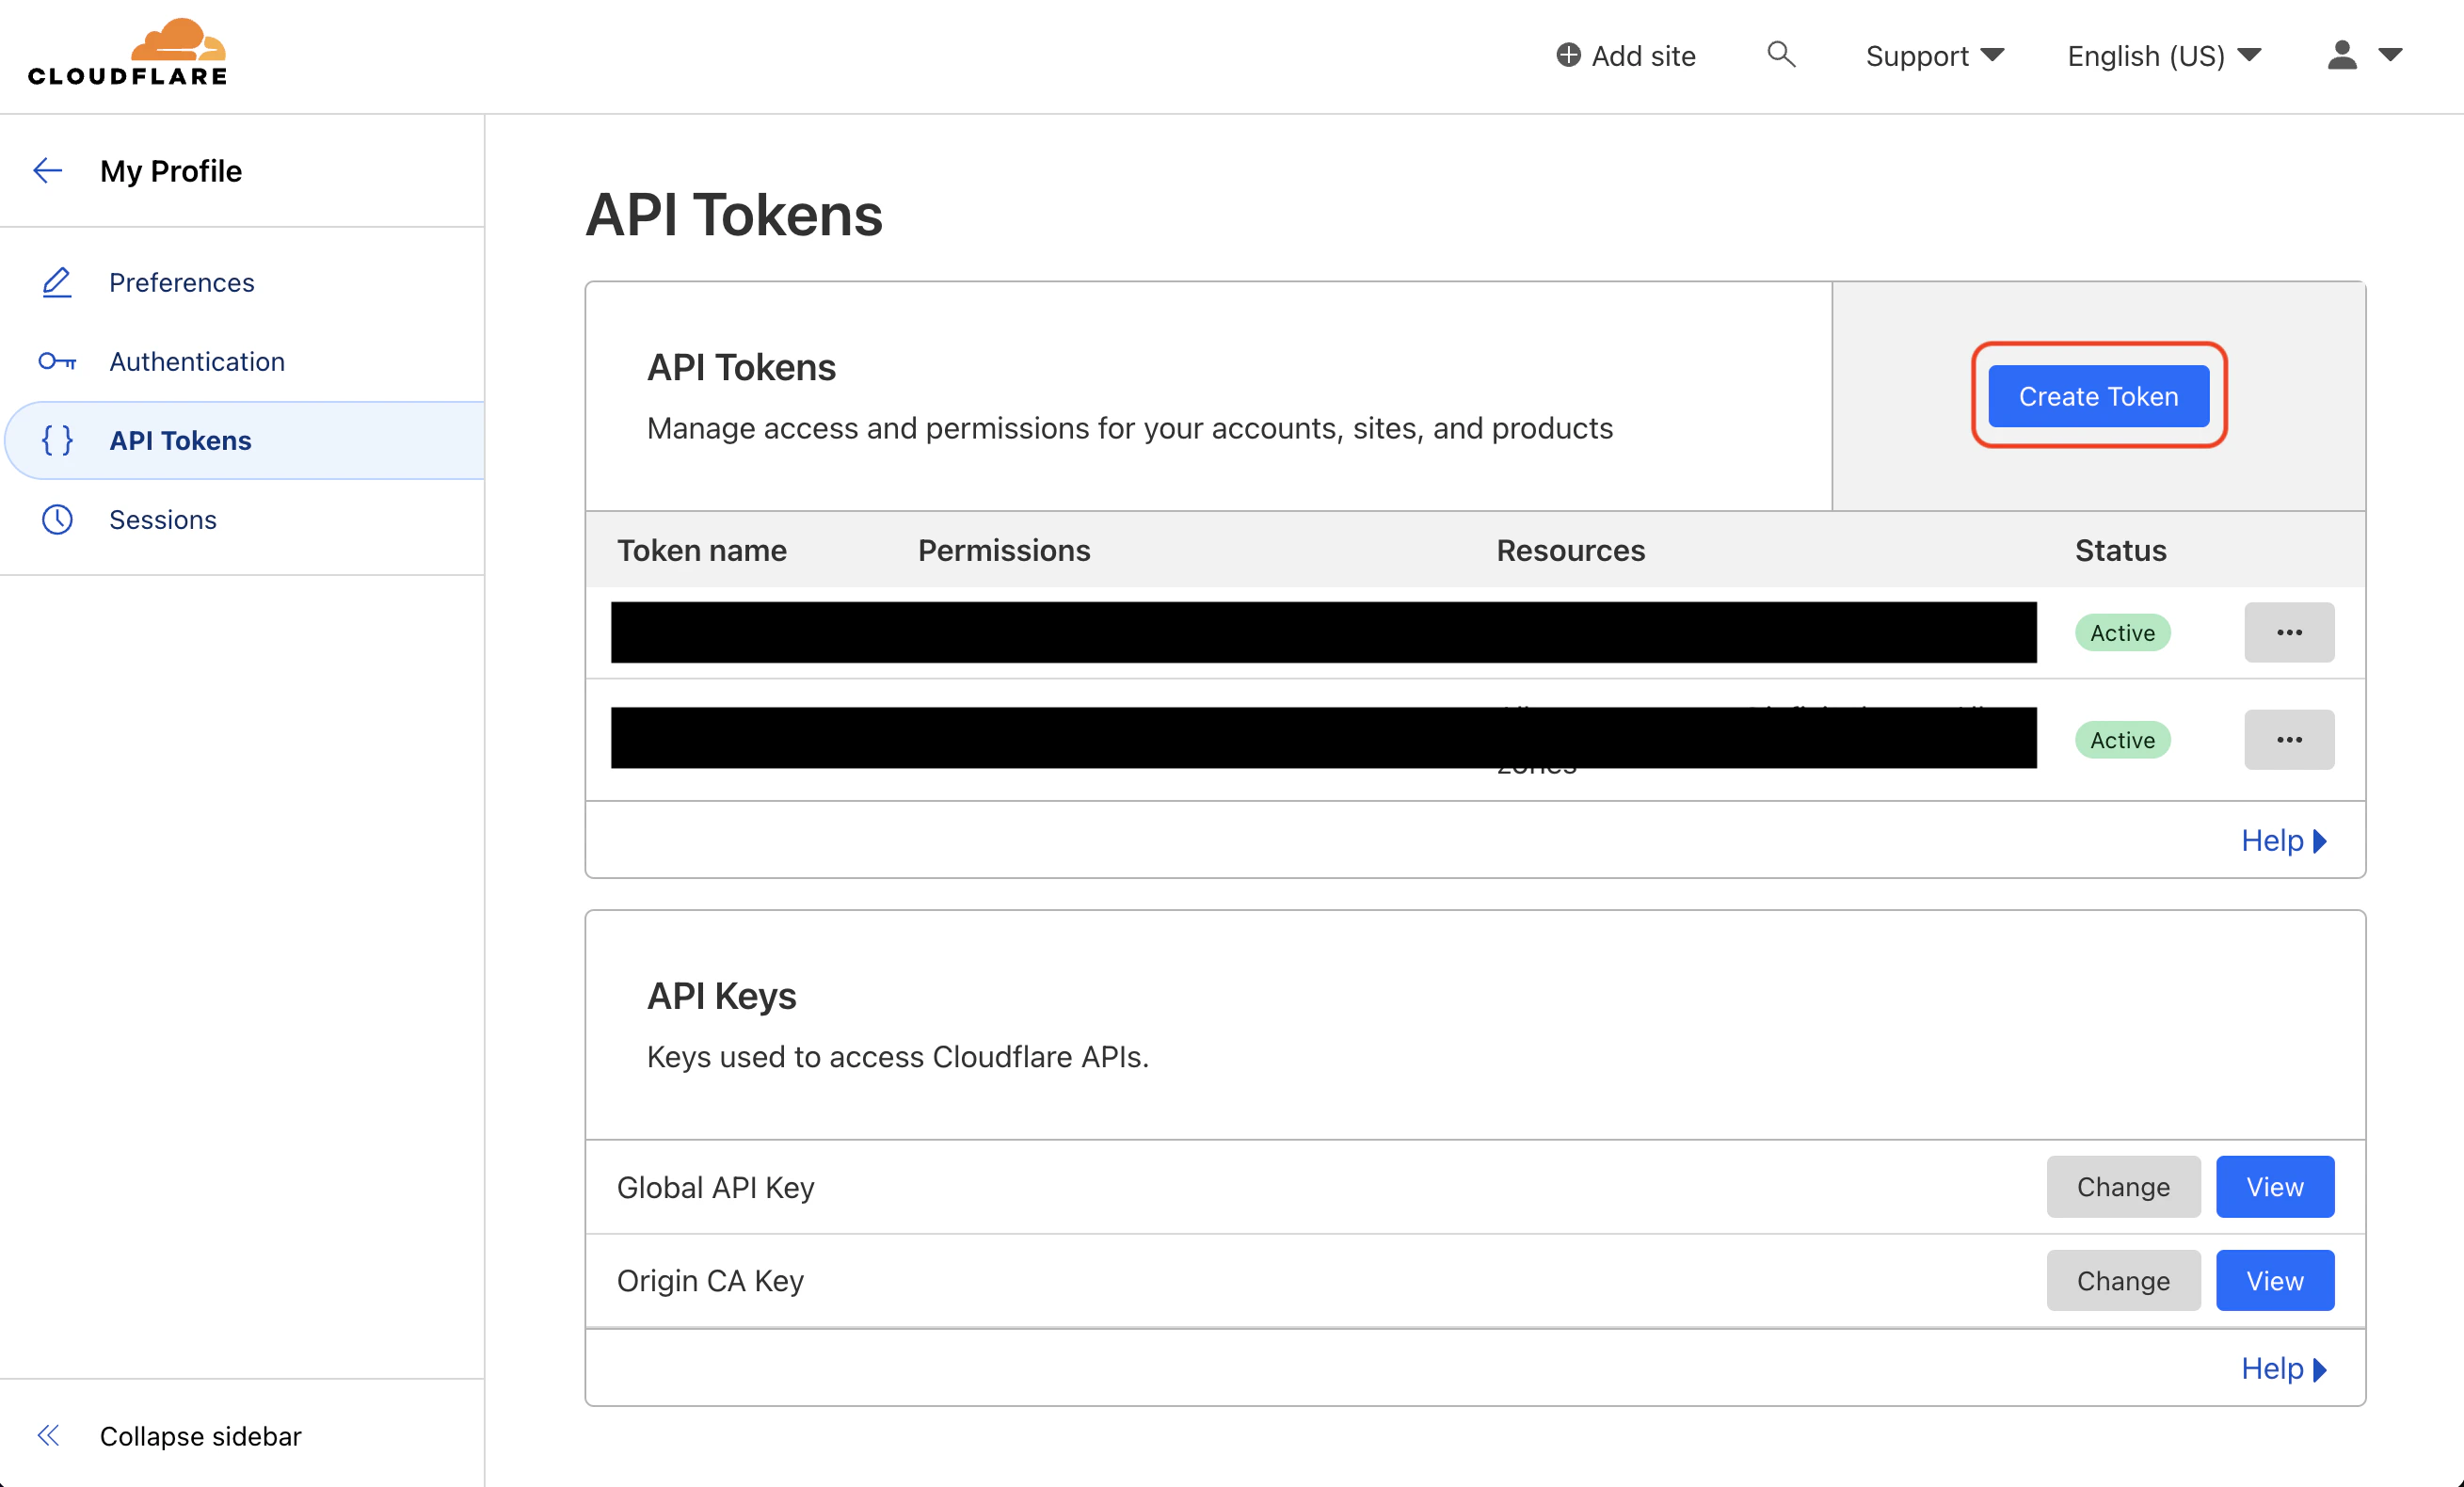Open the search magnifier icon
The image size is (2464, 1487).
1781,54
